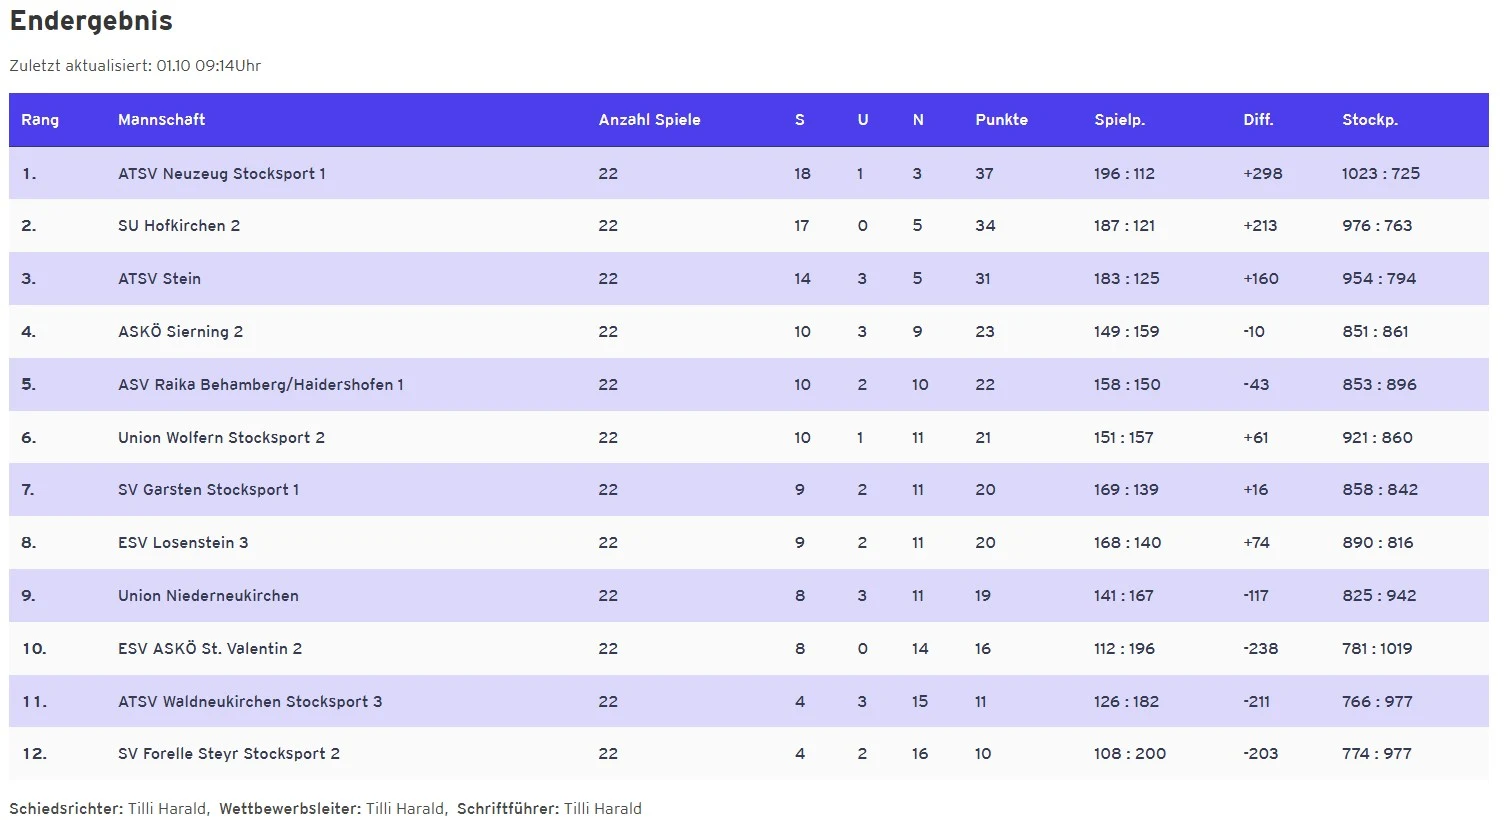Click Diff. value +74
This screenshot has height=820, width=1504.
point(1256,543)
